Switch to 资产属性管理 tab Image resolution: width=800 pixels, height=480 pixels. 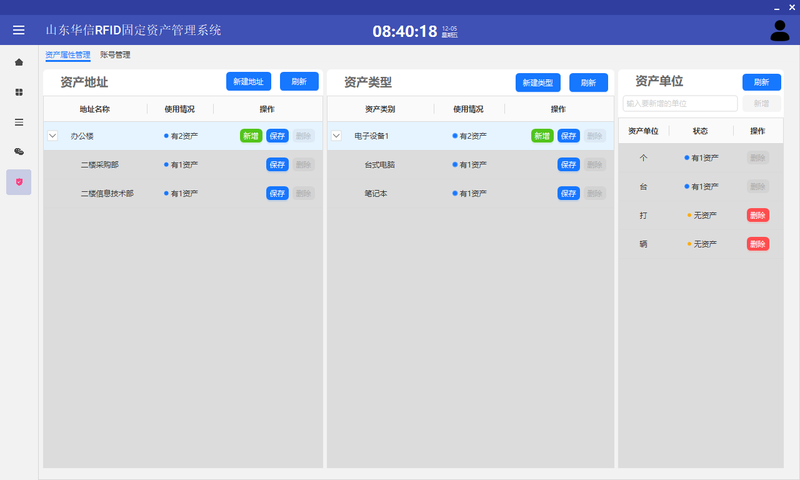pyautogui.click(x=68, y=55)
